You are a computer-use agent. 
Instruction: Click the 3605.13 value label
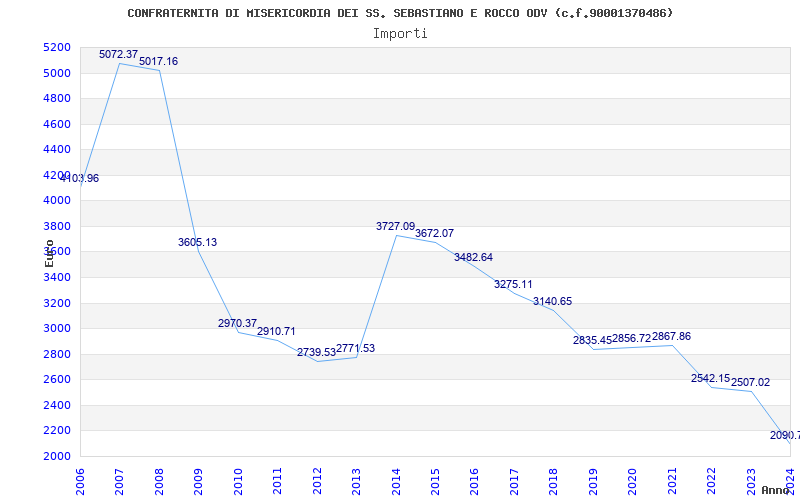pos(197,242)
